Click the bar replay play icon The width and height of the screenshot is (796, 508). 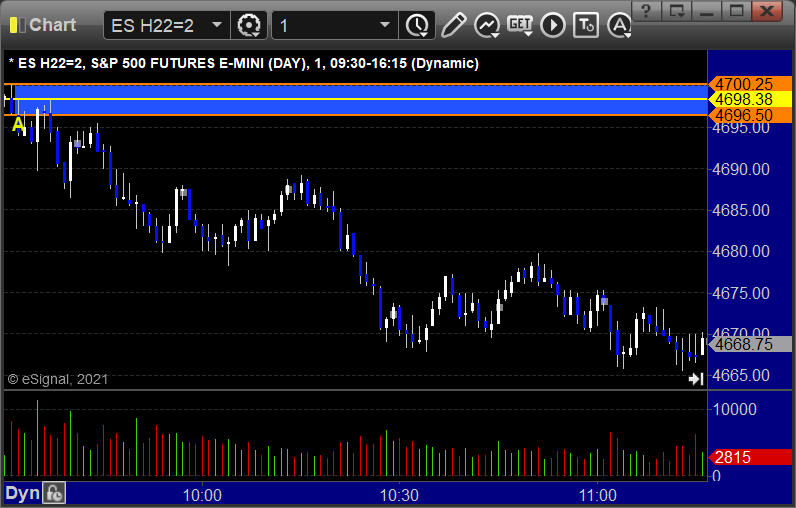click(553, 25)
